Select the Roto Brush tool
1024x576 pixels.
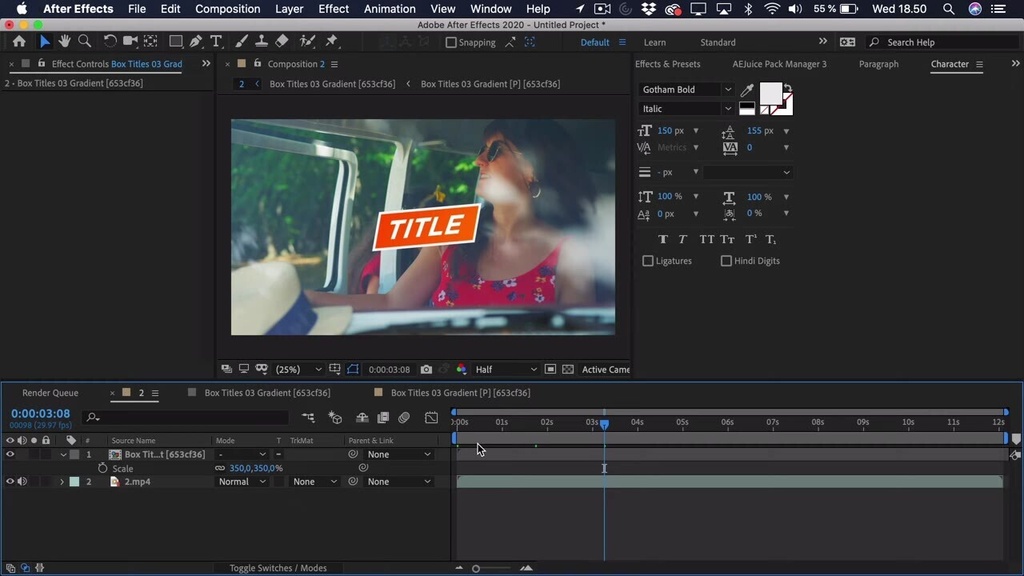tap(307, 42)
